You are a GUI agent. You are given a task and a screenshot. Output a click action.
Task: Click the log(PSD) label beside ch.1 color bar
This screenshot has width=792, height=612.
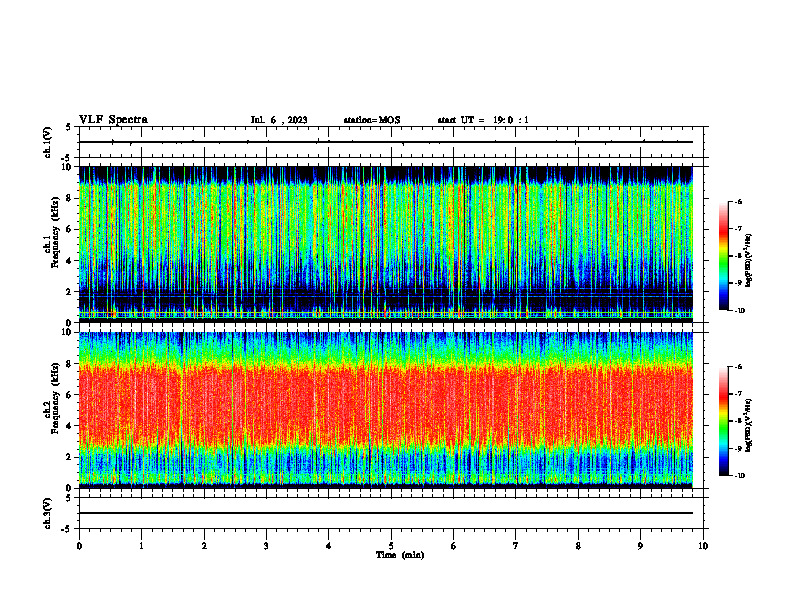(749, 261)
